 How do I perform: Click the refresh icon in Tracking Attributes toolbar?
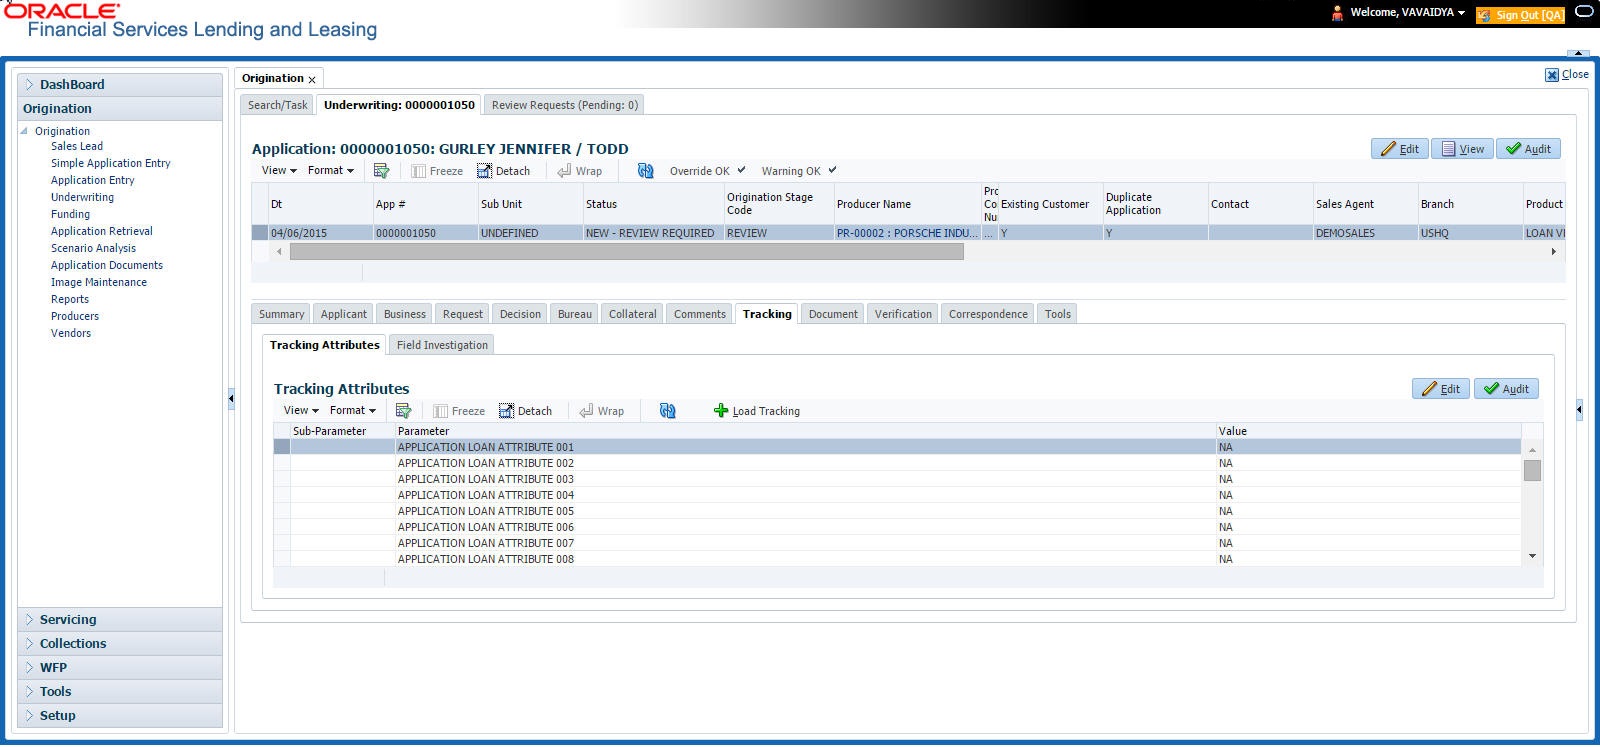[667, 411]
